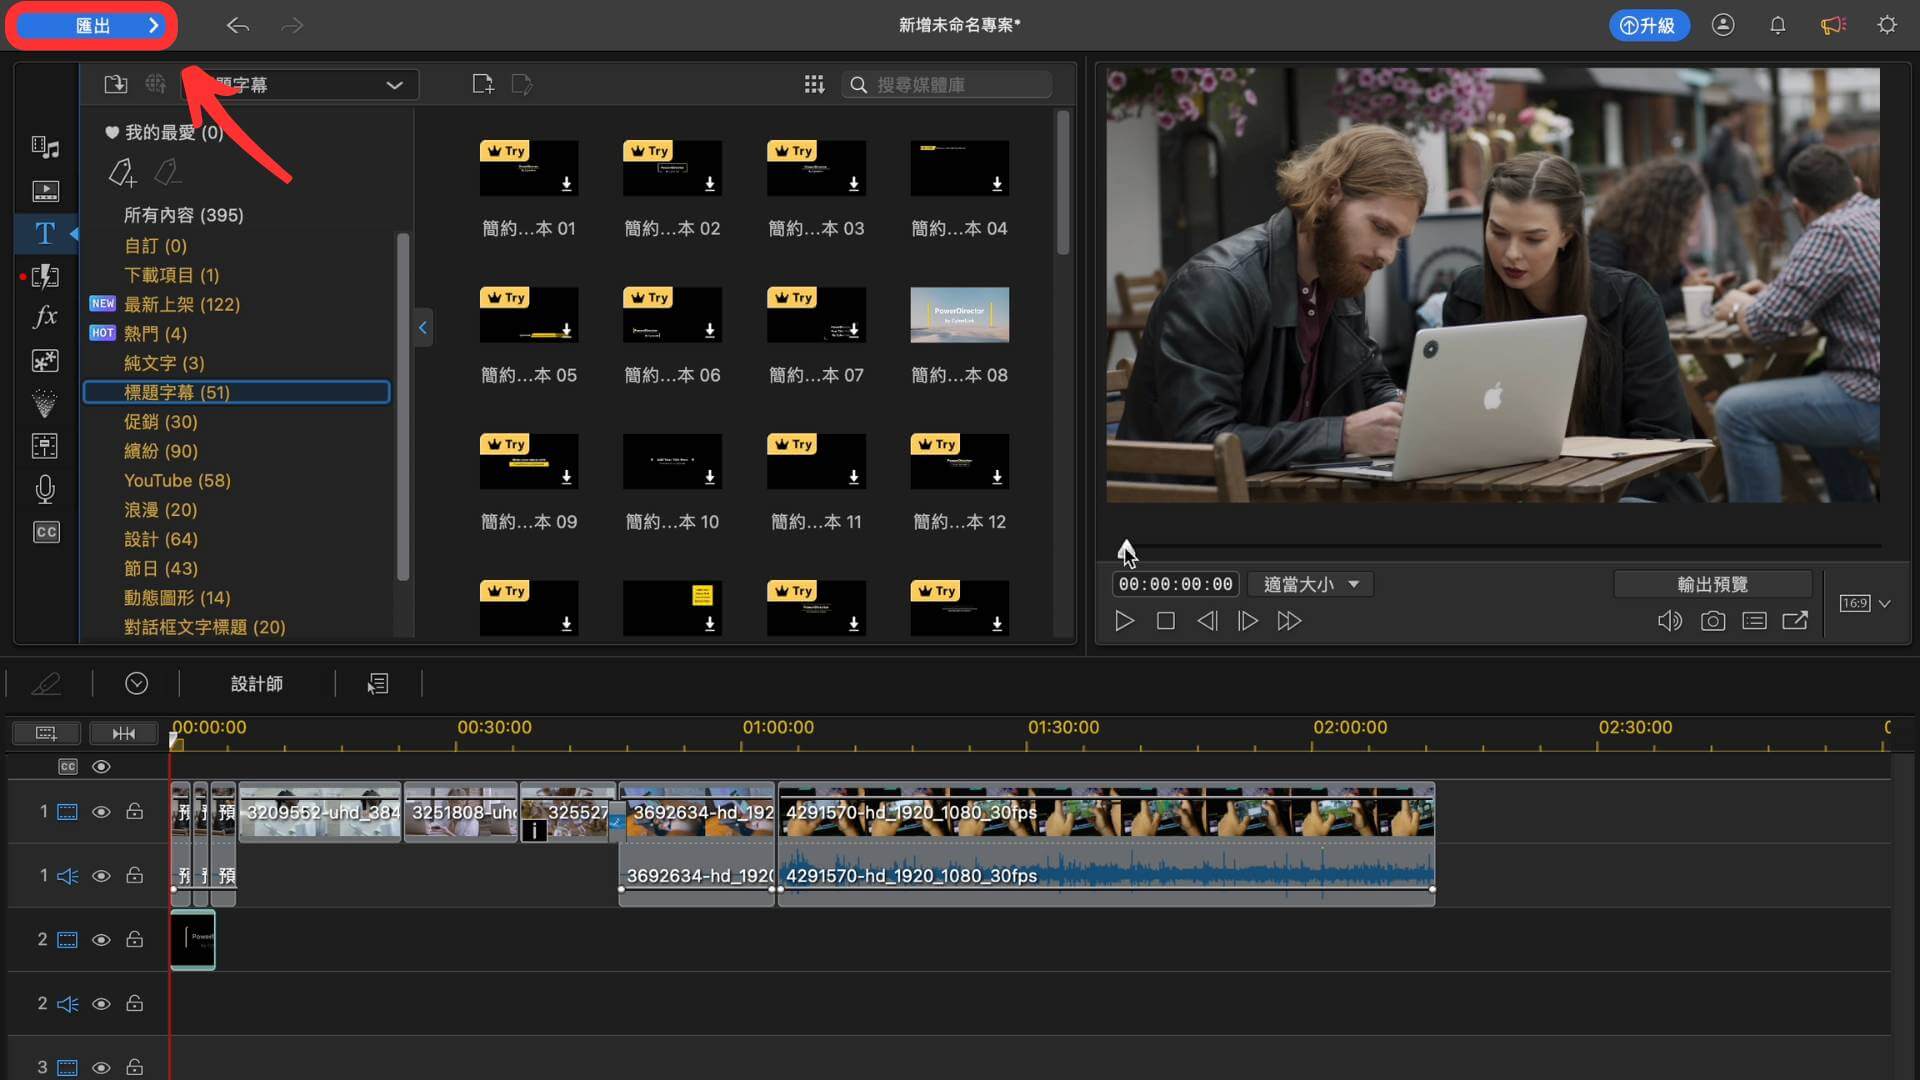Click the 輸出預覽 button
Screen dimensions: 1920x1080
1712,584
